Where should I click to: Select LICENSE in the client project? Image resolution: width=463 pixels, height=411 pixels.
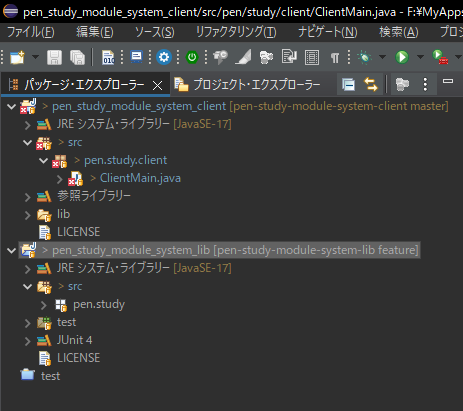[78, 232]
